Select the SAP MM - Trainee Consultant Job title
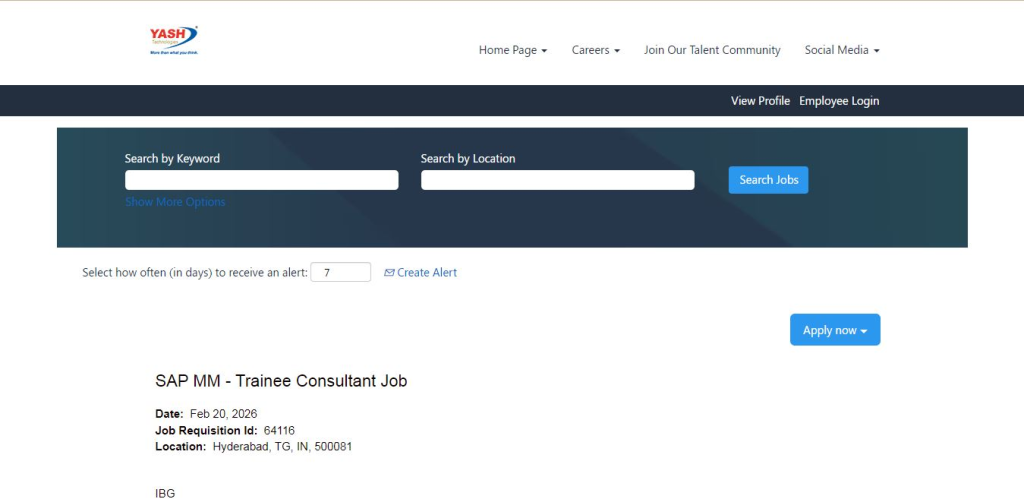 281,381
